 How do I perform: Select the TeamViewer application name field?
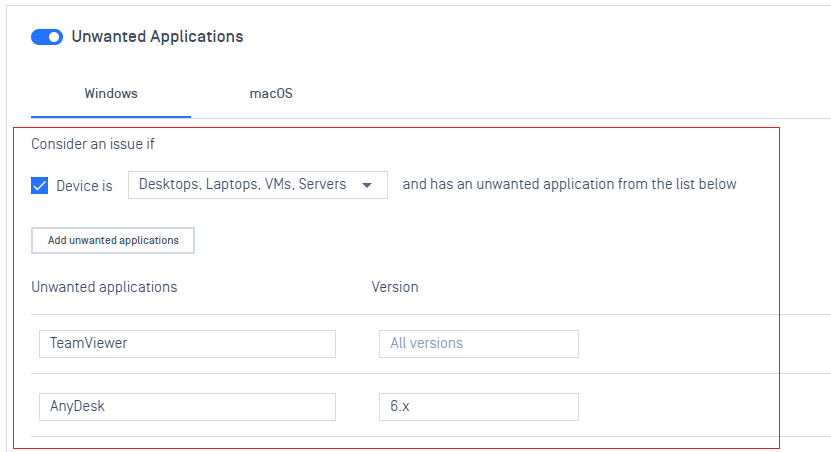[187, 343]
